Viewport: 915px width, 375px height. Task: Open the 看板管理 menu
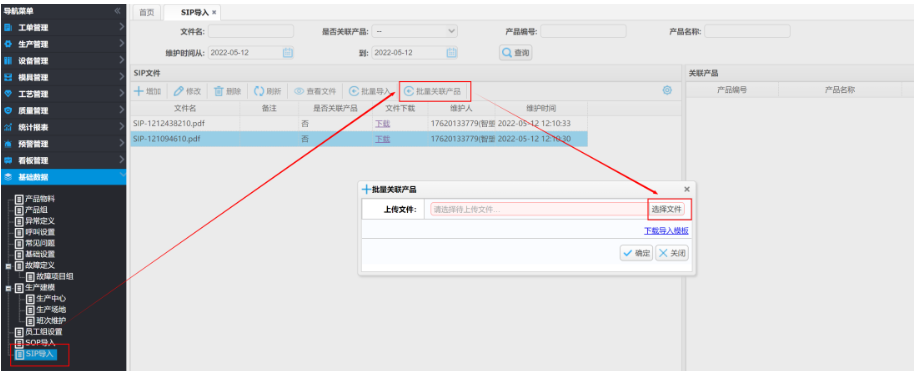[63, 160]
